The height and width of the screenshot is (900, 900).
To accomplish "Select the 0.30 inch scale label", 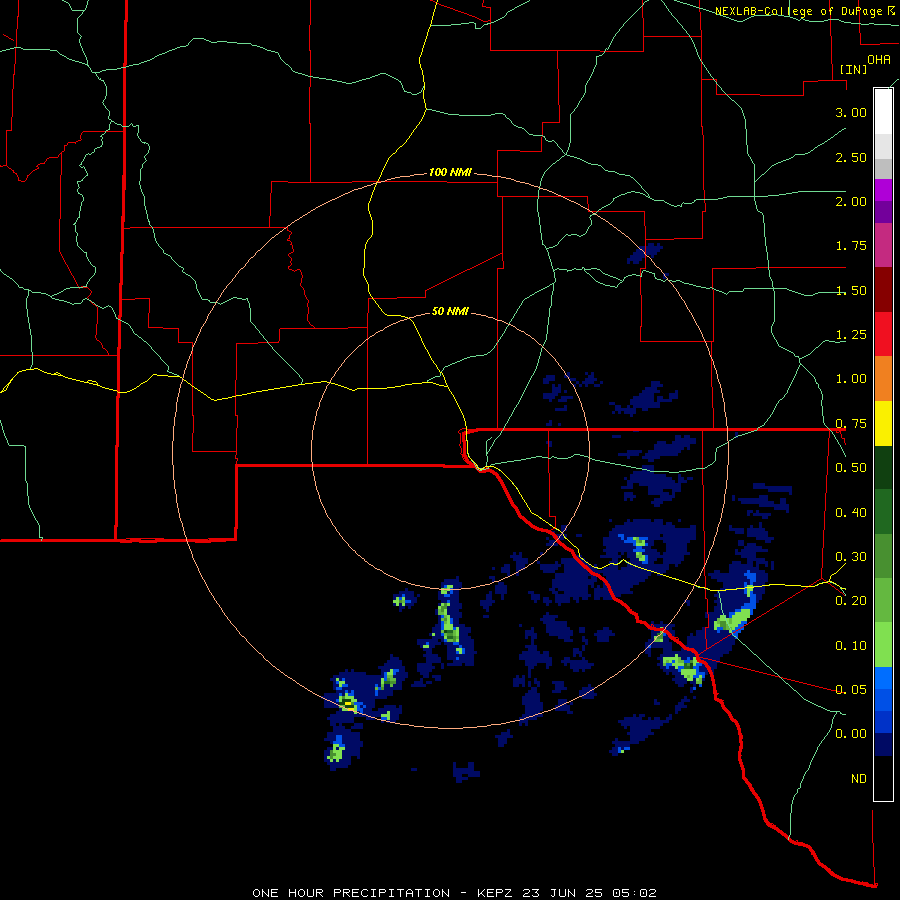I will (851, 557).
